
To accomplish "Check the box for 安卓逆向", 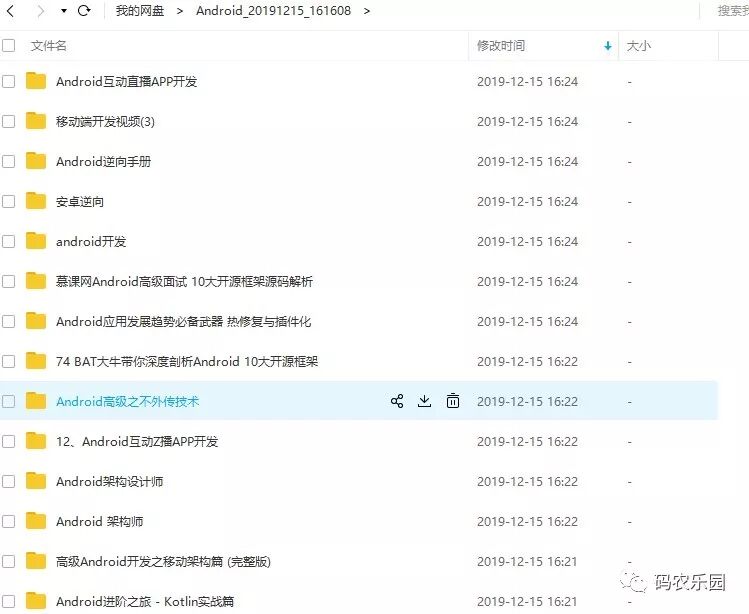I will [x=9, y=202].
